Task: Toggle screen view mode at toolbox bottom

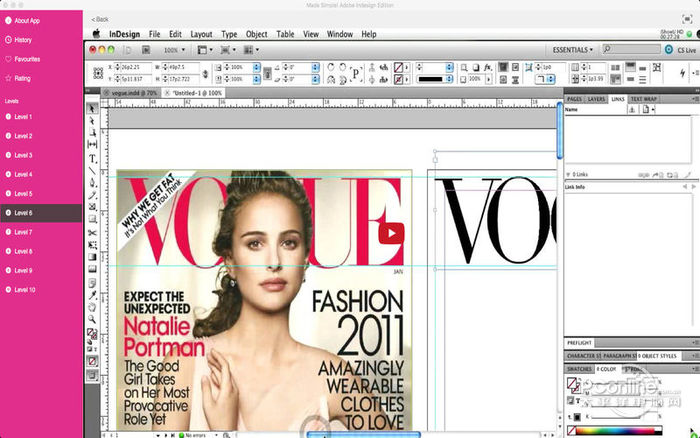Action: coord(92,375)
